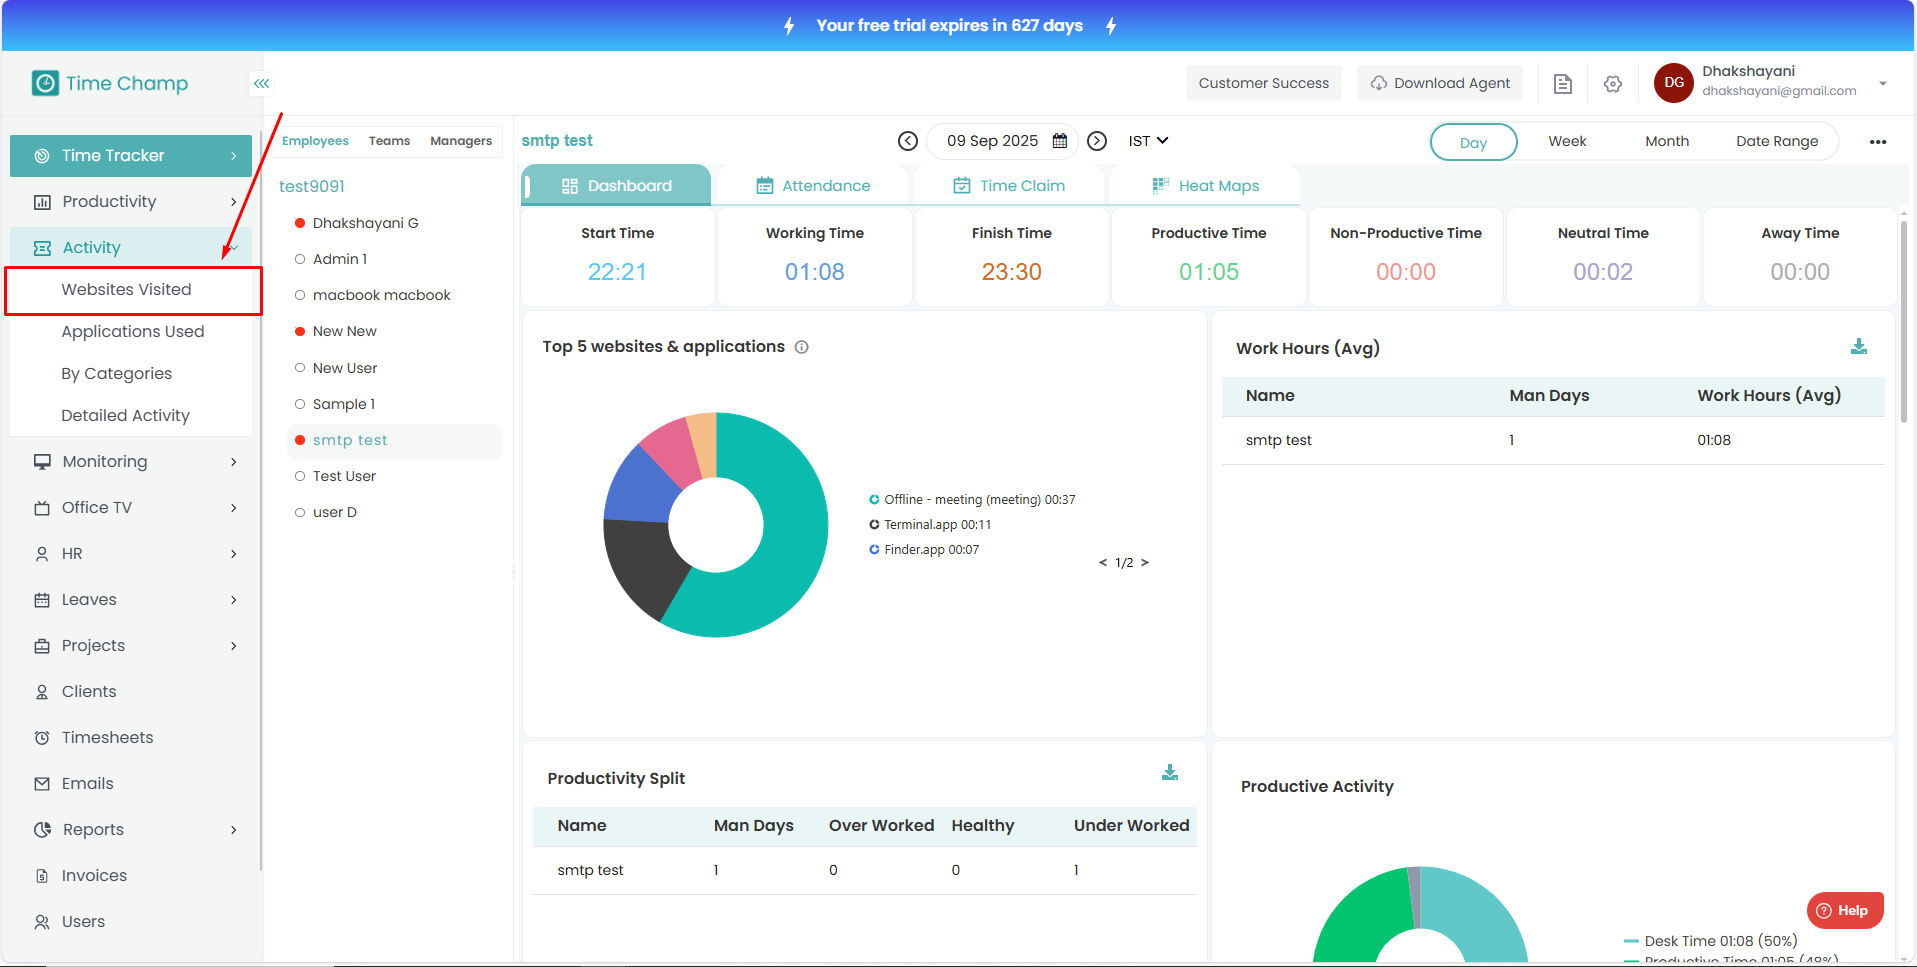Viewport: 1917px width, 967px height.
Task: Switch to Month view
Action: click(x=1666, y=141)
